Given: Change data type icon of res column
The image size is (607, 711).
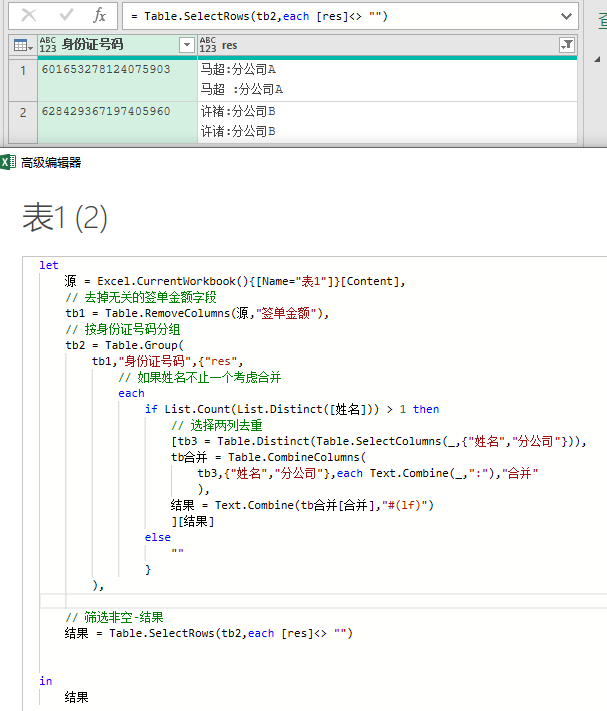Looking at the screenshot, I should [208, 45].
